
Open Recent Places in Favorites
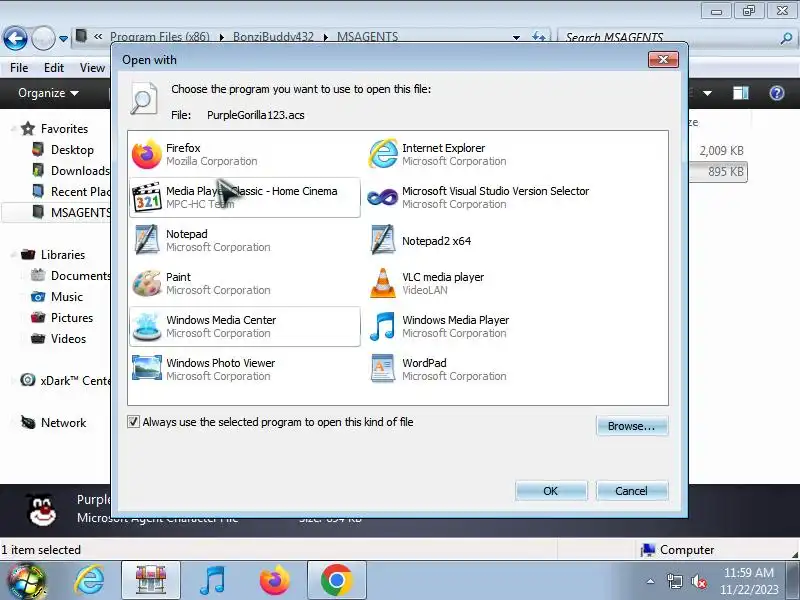(x=80, y=192)
